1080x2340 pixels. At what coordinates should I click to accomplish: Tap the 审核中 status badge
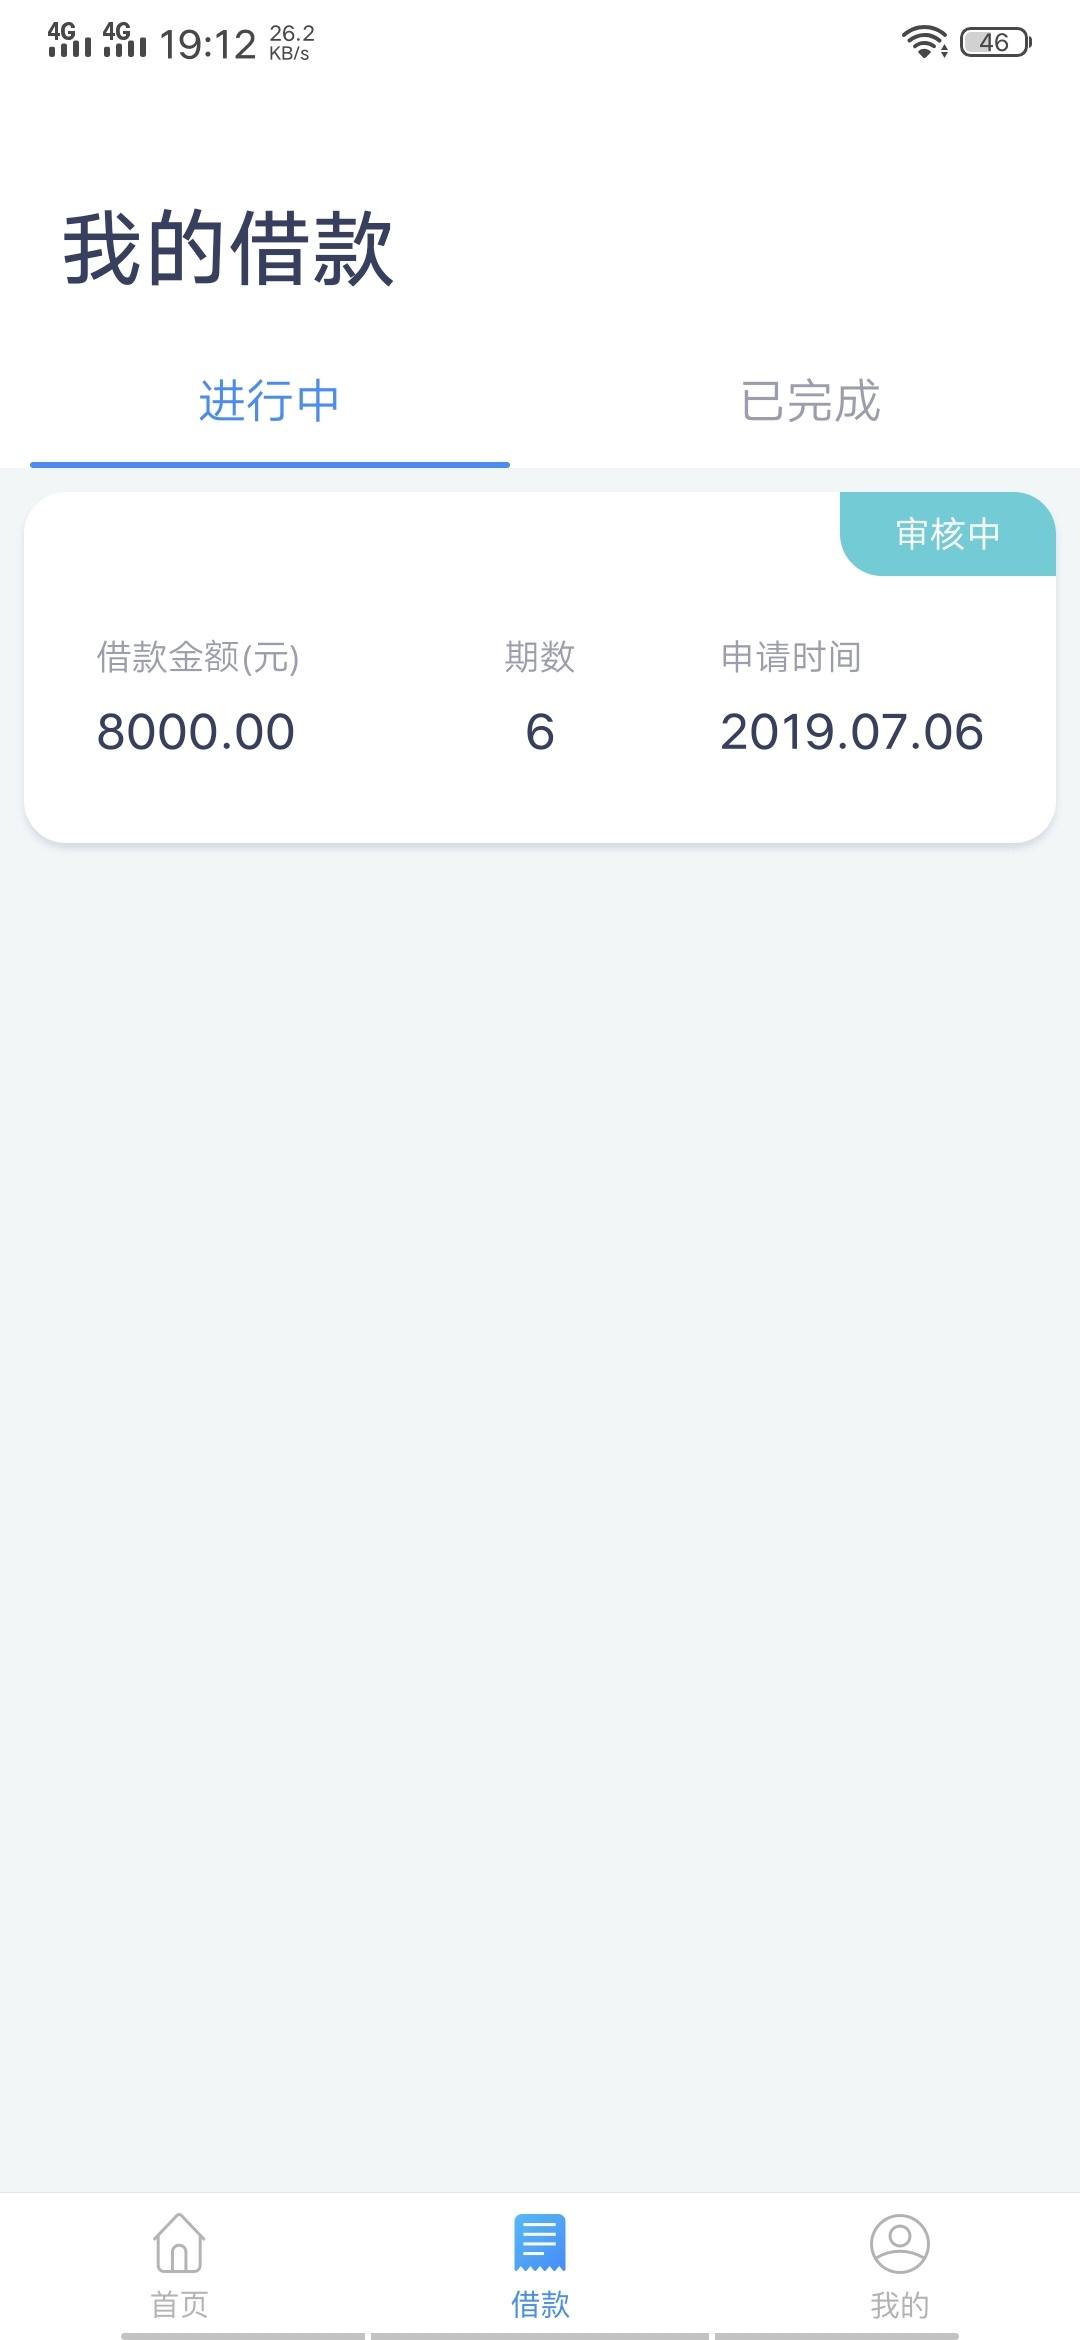(x=948, y=534)
